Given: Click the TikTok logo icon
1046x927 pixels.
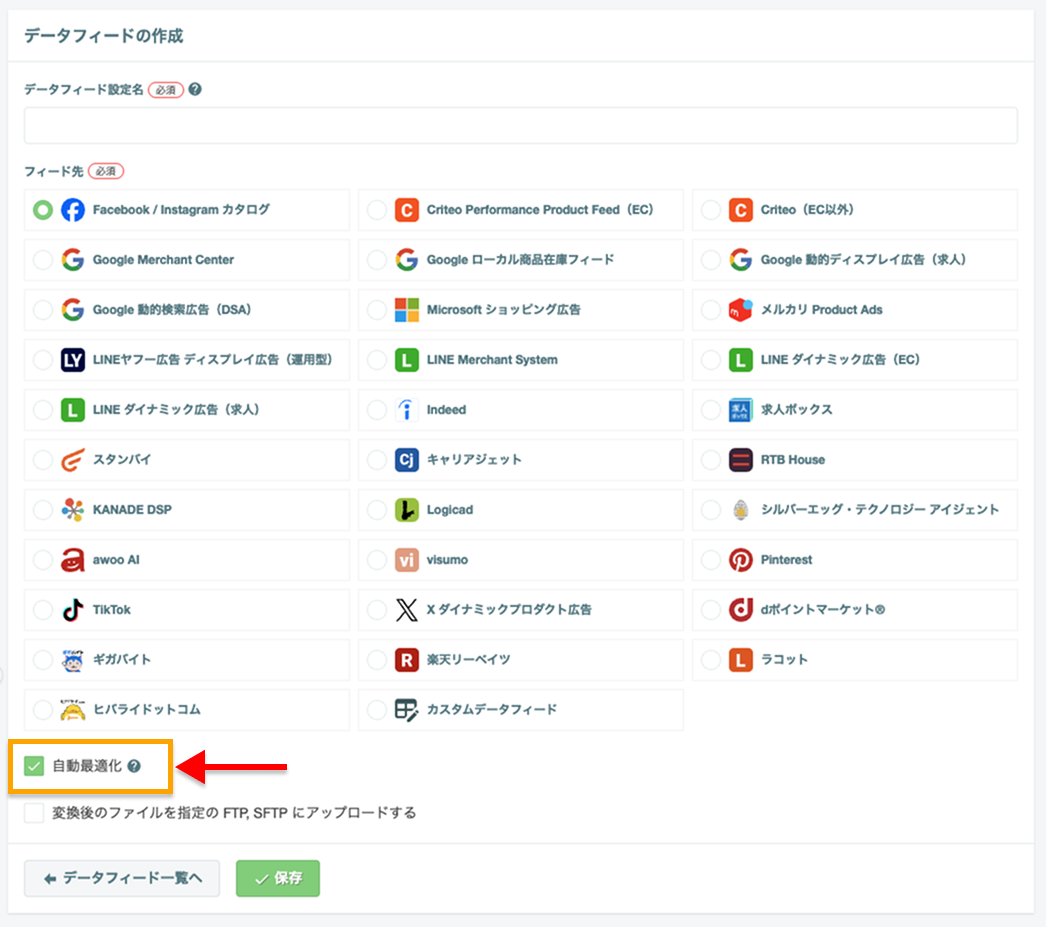Looking at the screenshot, I should click(x=73, y=610).
